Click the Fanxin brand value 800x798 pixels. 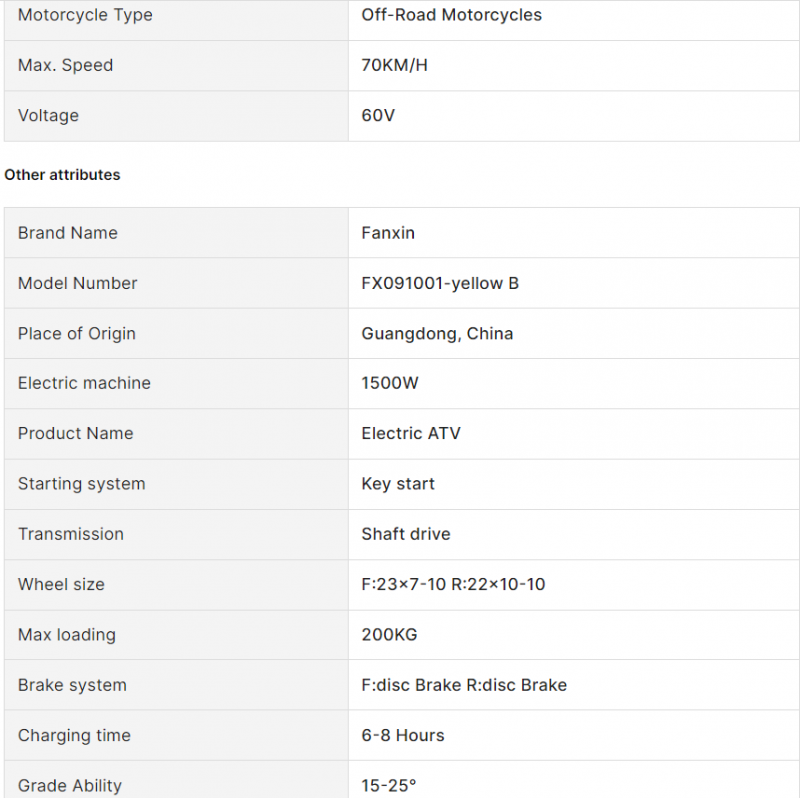pyautogui.click(x=388, y=233)
